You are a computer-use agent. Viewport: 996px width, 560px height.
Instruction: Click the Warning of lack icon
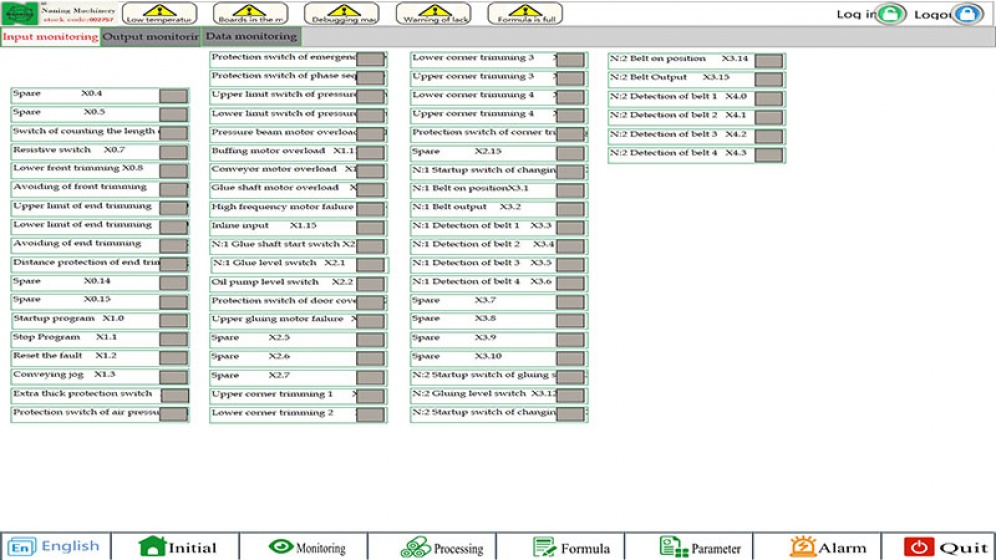[x=433, y=13]
